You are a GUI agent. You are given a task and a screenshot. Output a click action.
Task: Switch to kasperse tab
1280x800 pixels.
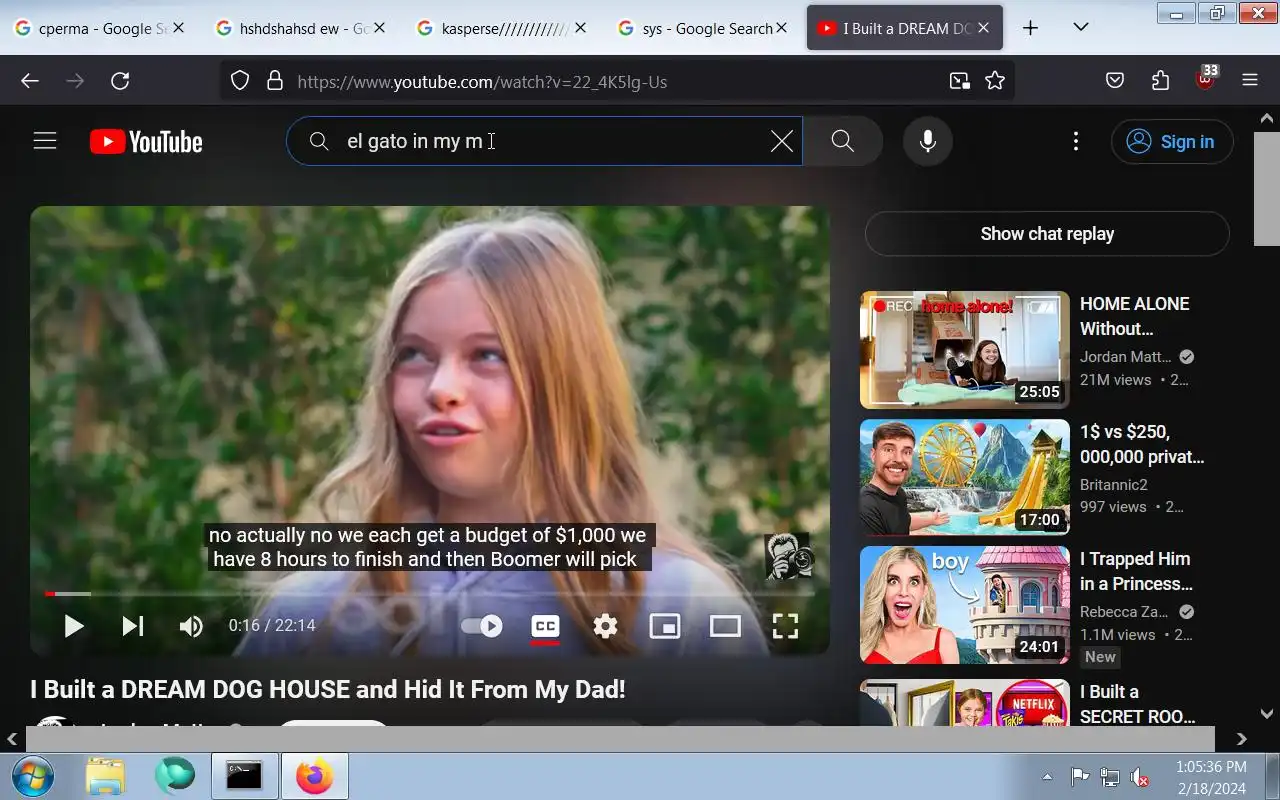pos(502,28)
